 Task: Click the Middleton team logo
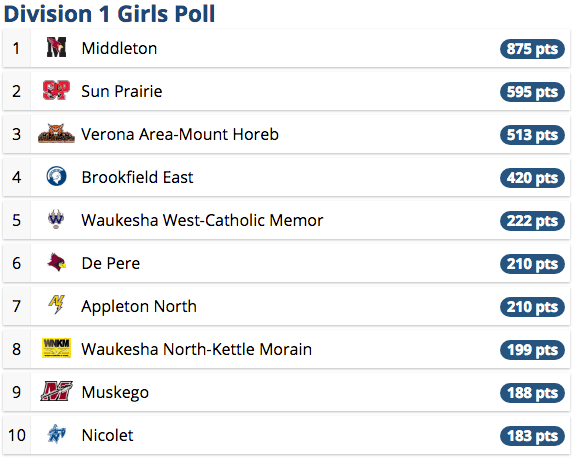point(56,48)
